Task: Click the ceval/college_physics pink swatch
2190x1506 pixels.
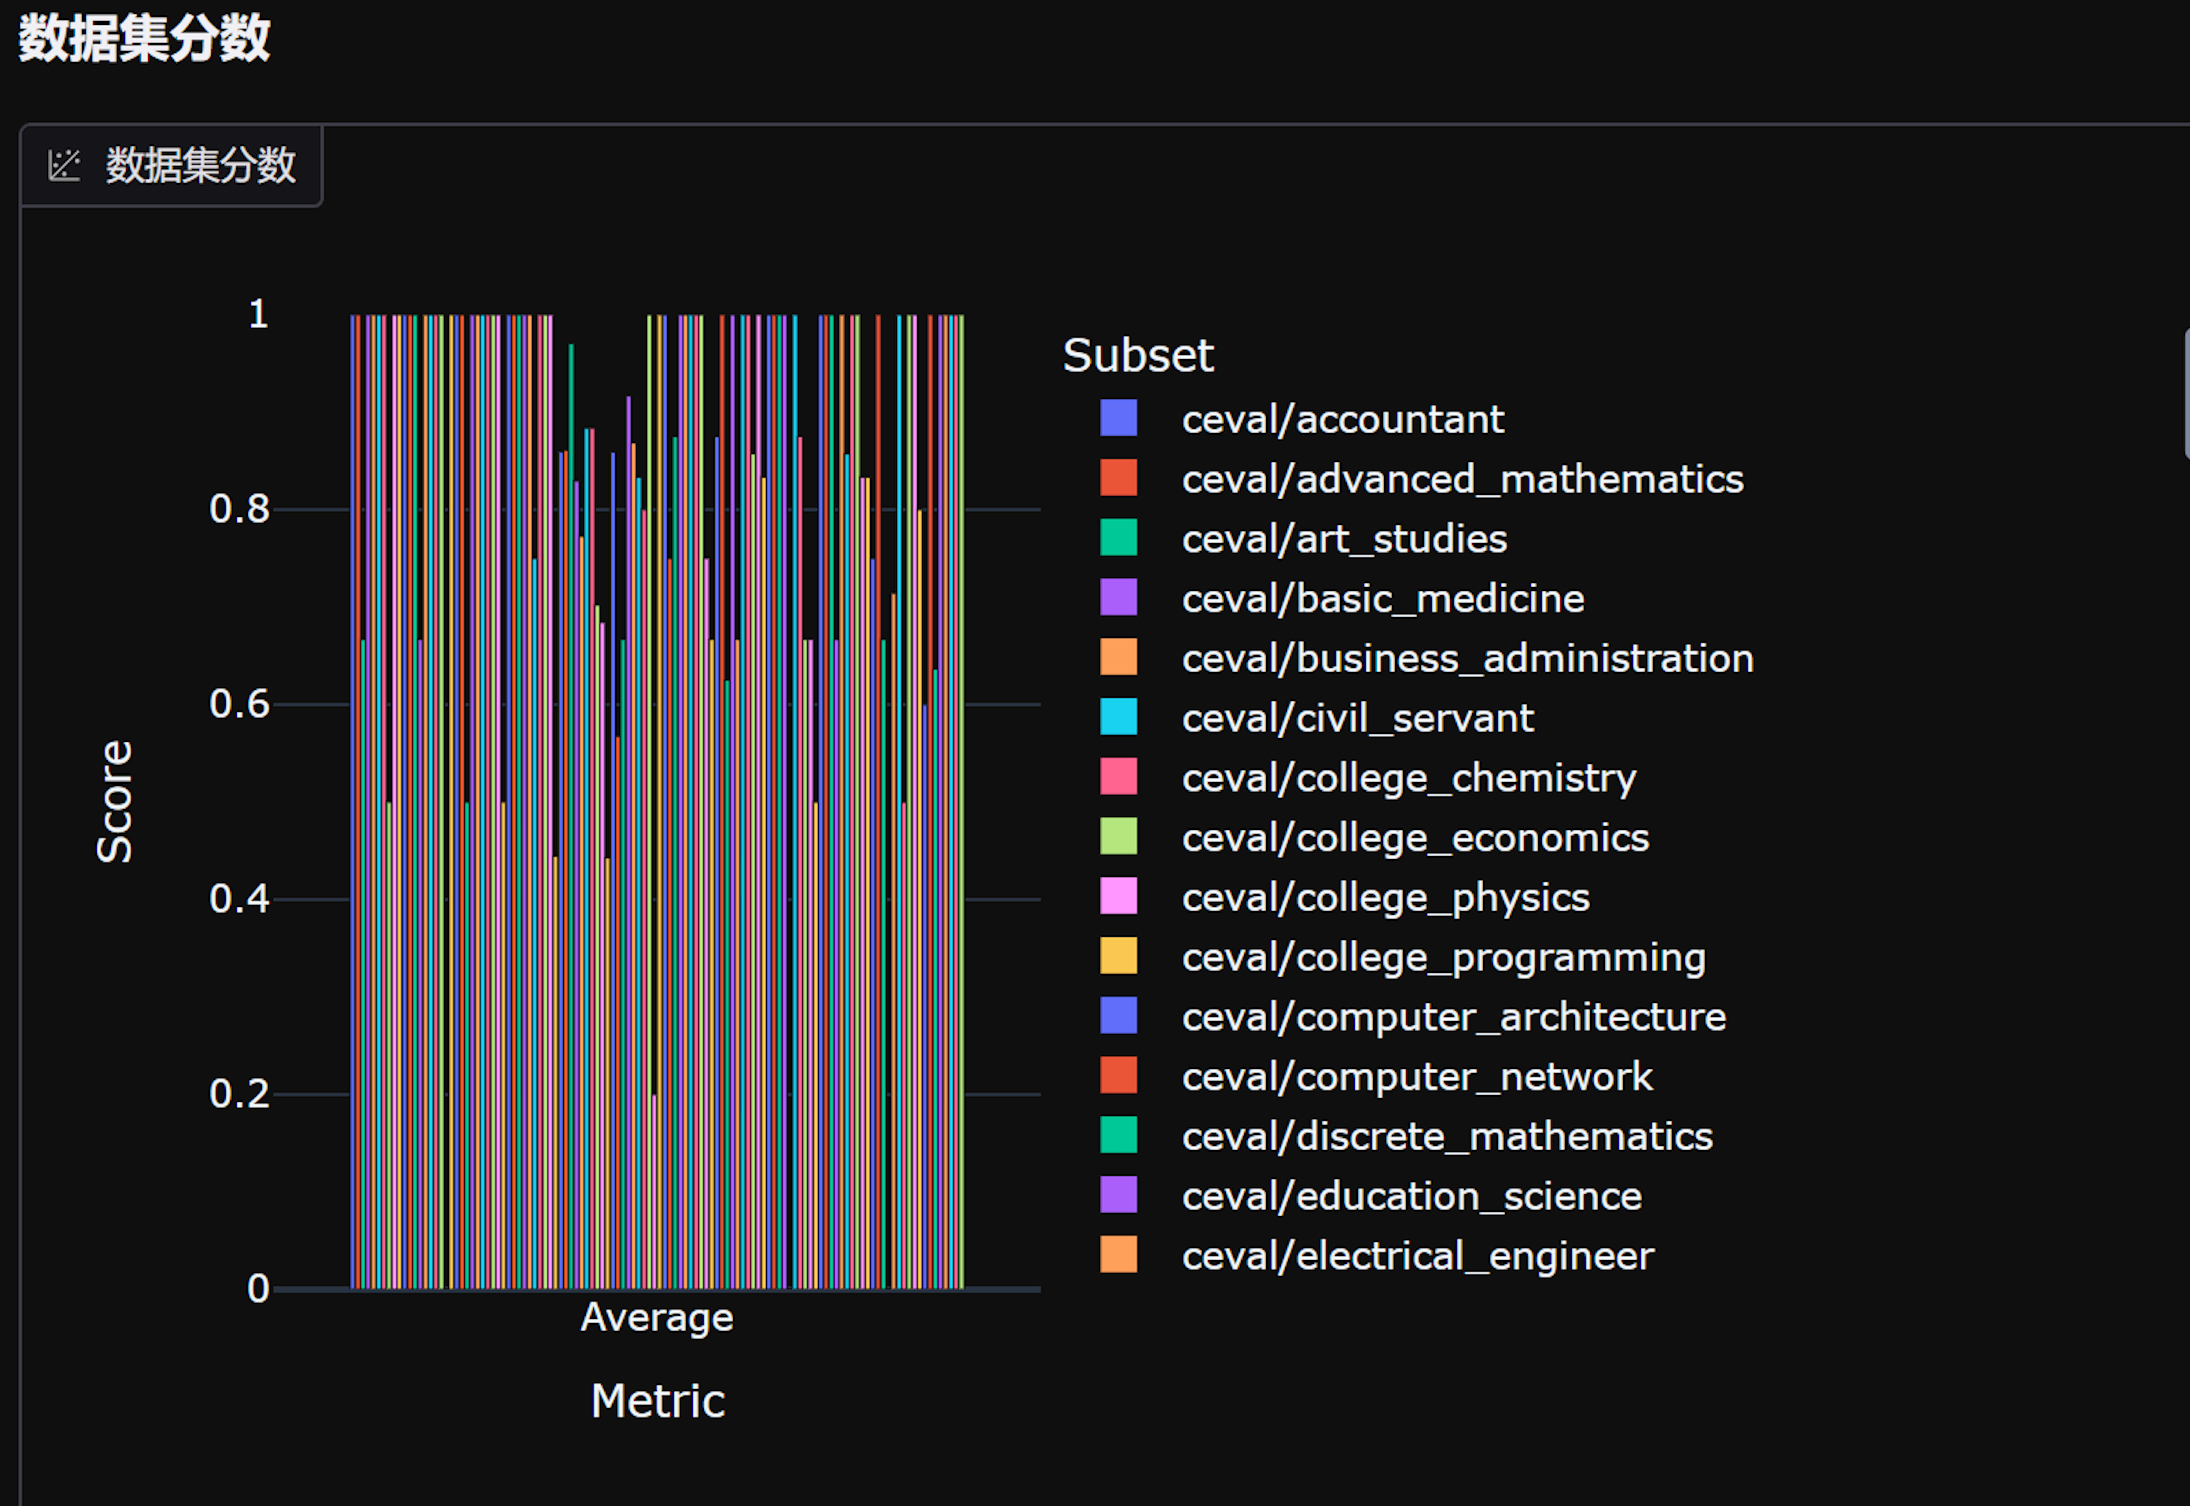Action: (1118, 897)
